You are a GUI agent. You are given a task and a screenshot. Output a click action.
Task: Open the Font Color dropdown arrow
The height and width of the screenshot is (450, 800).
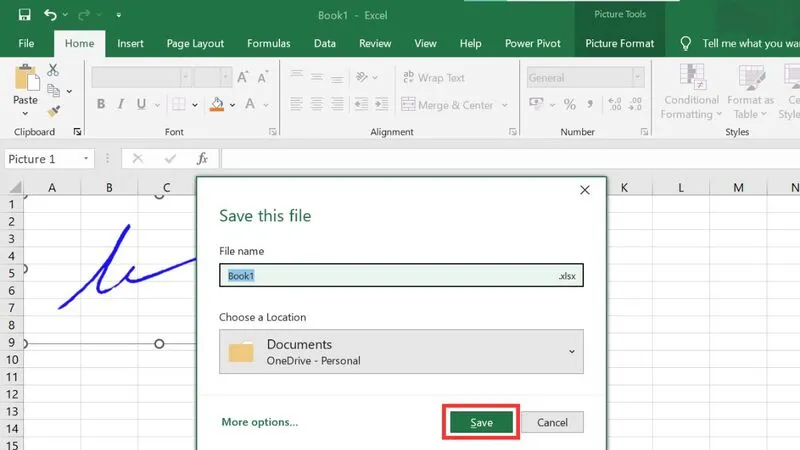tap(266, 105)
